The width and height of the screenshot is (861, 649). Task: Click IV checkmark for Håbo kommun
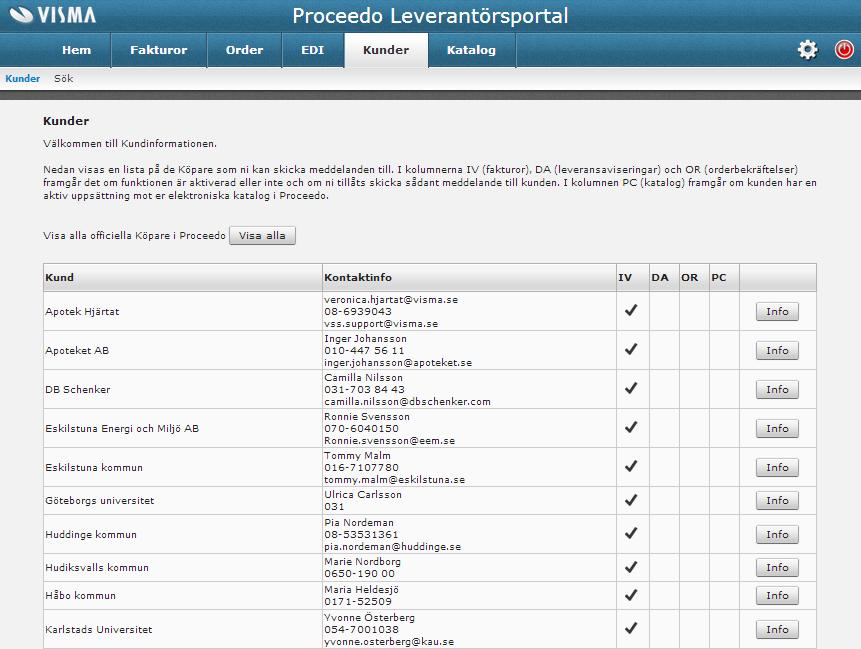click(631, 595)
